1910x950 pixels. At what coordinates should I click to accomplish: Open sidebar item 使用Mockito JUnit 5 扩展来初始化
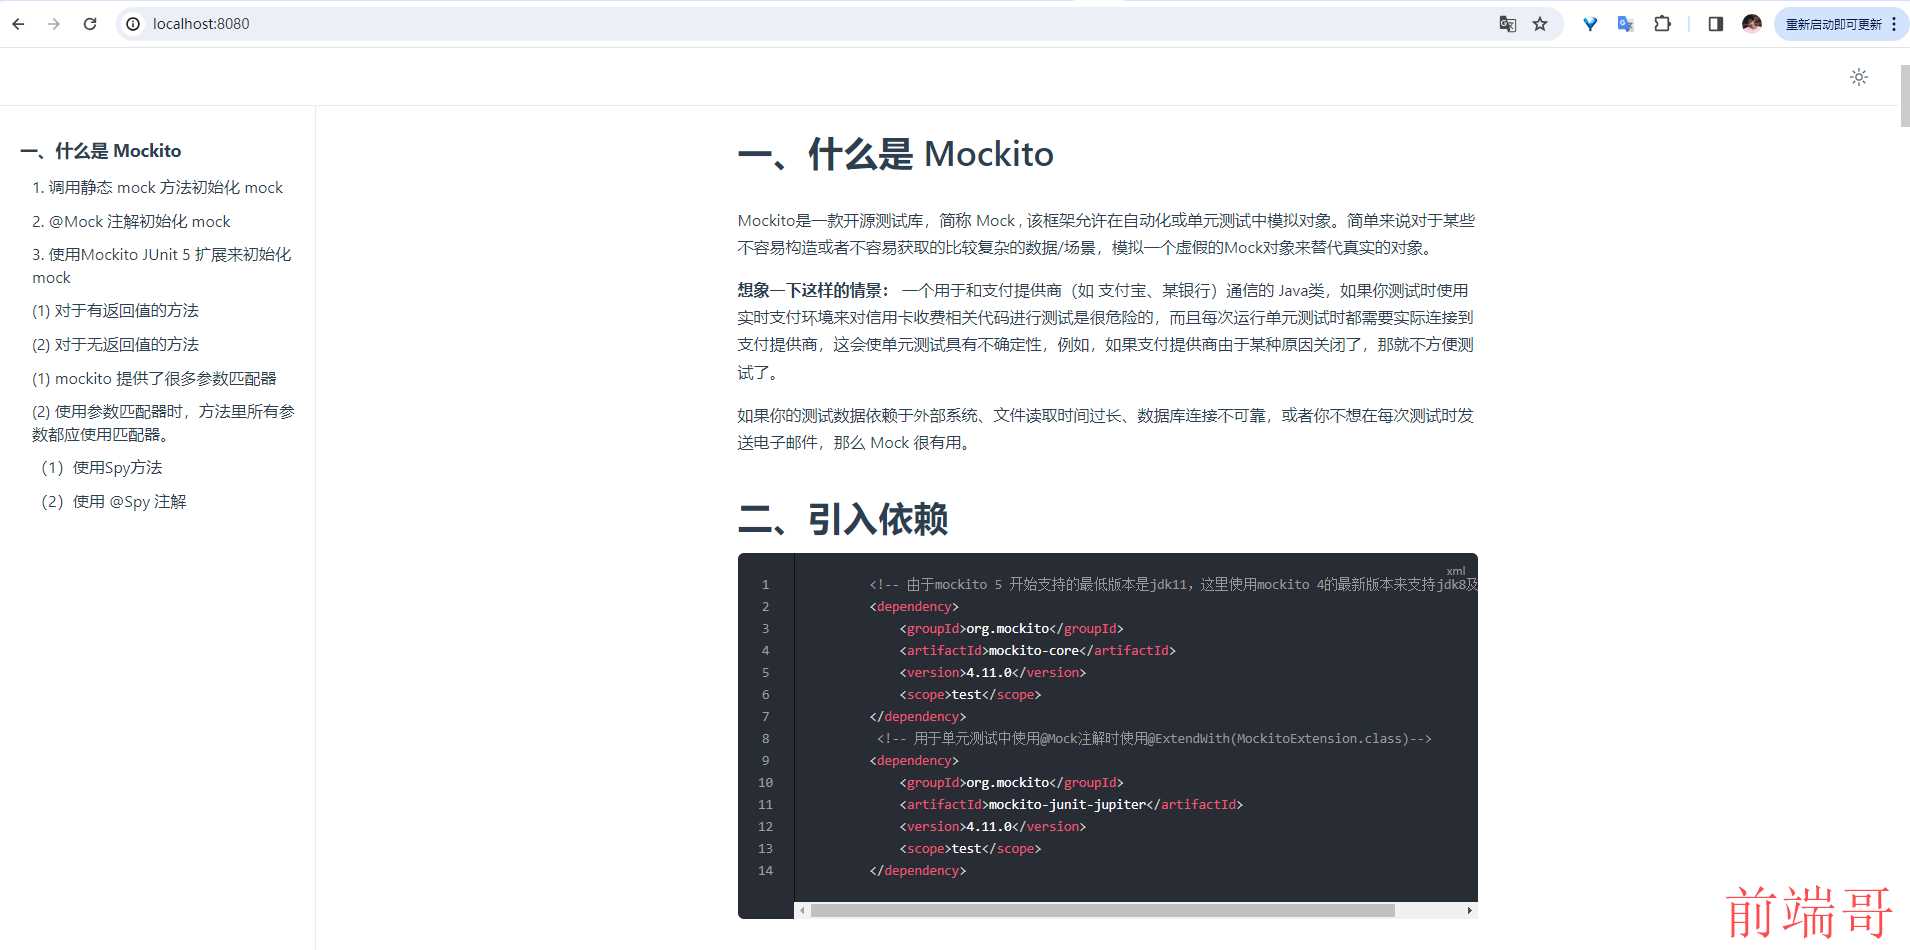(162, 265)
